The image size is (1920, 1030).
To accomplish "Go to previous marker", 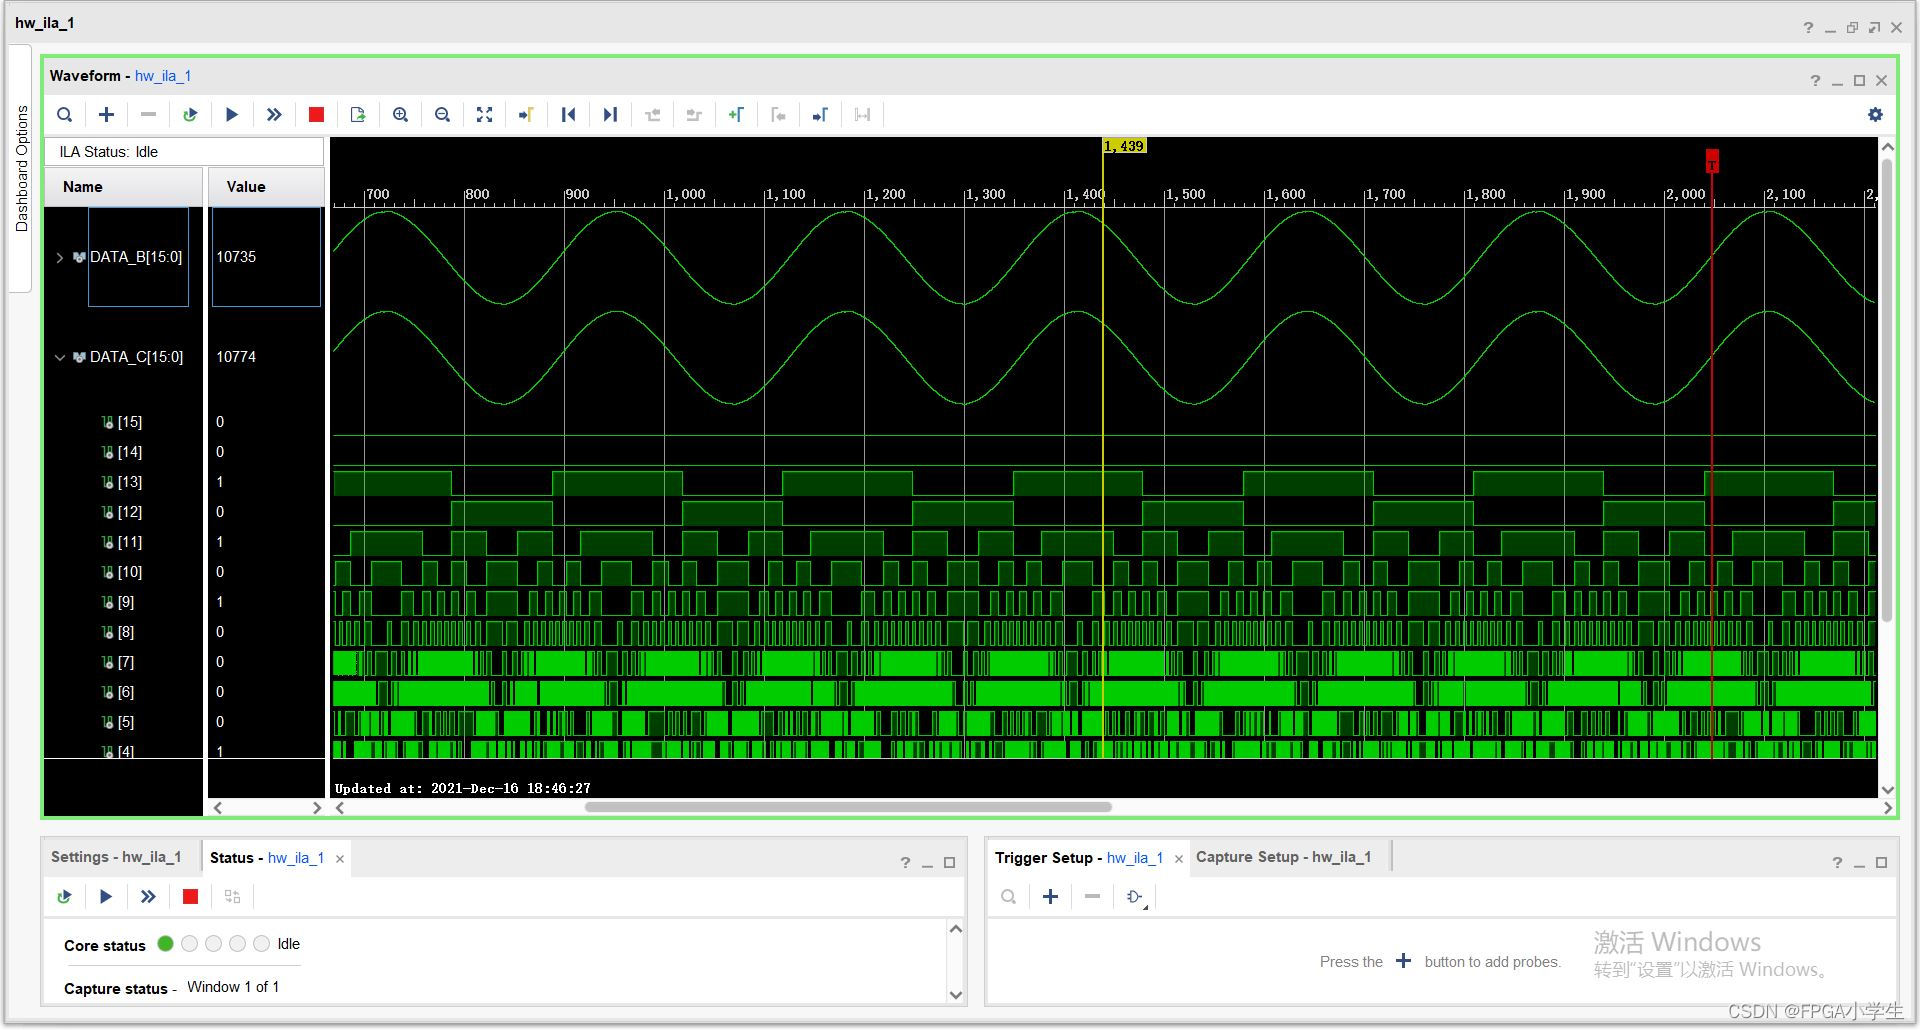I will [778, 115].
